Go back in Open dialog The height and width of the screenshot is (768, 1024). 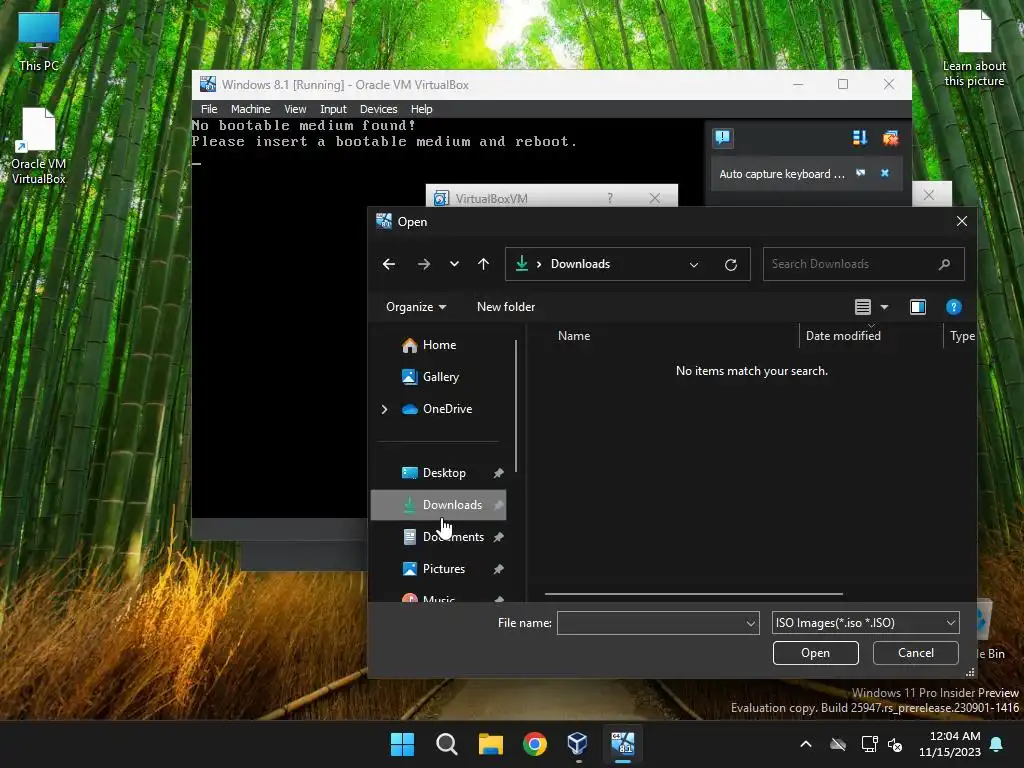point(389,264)
